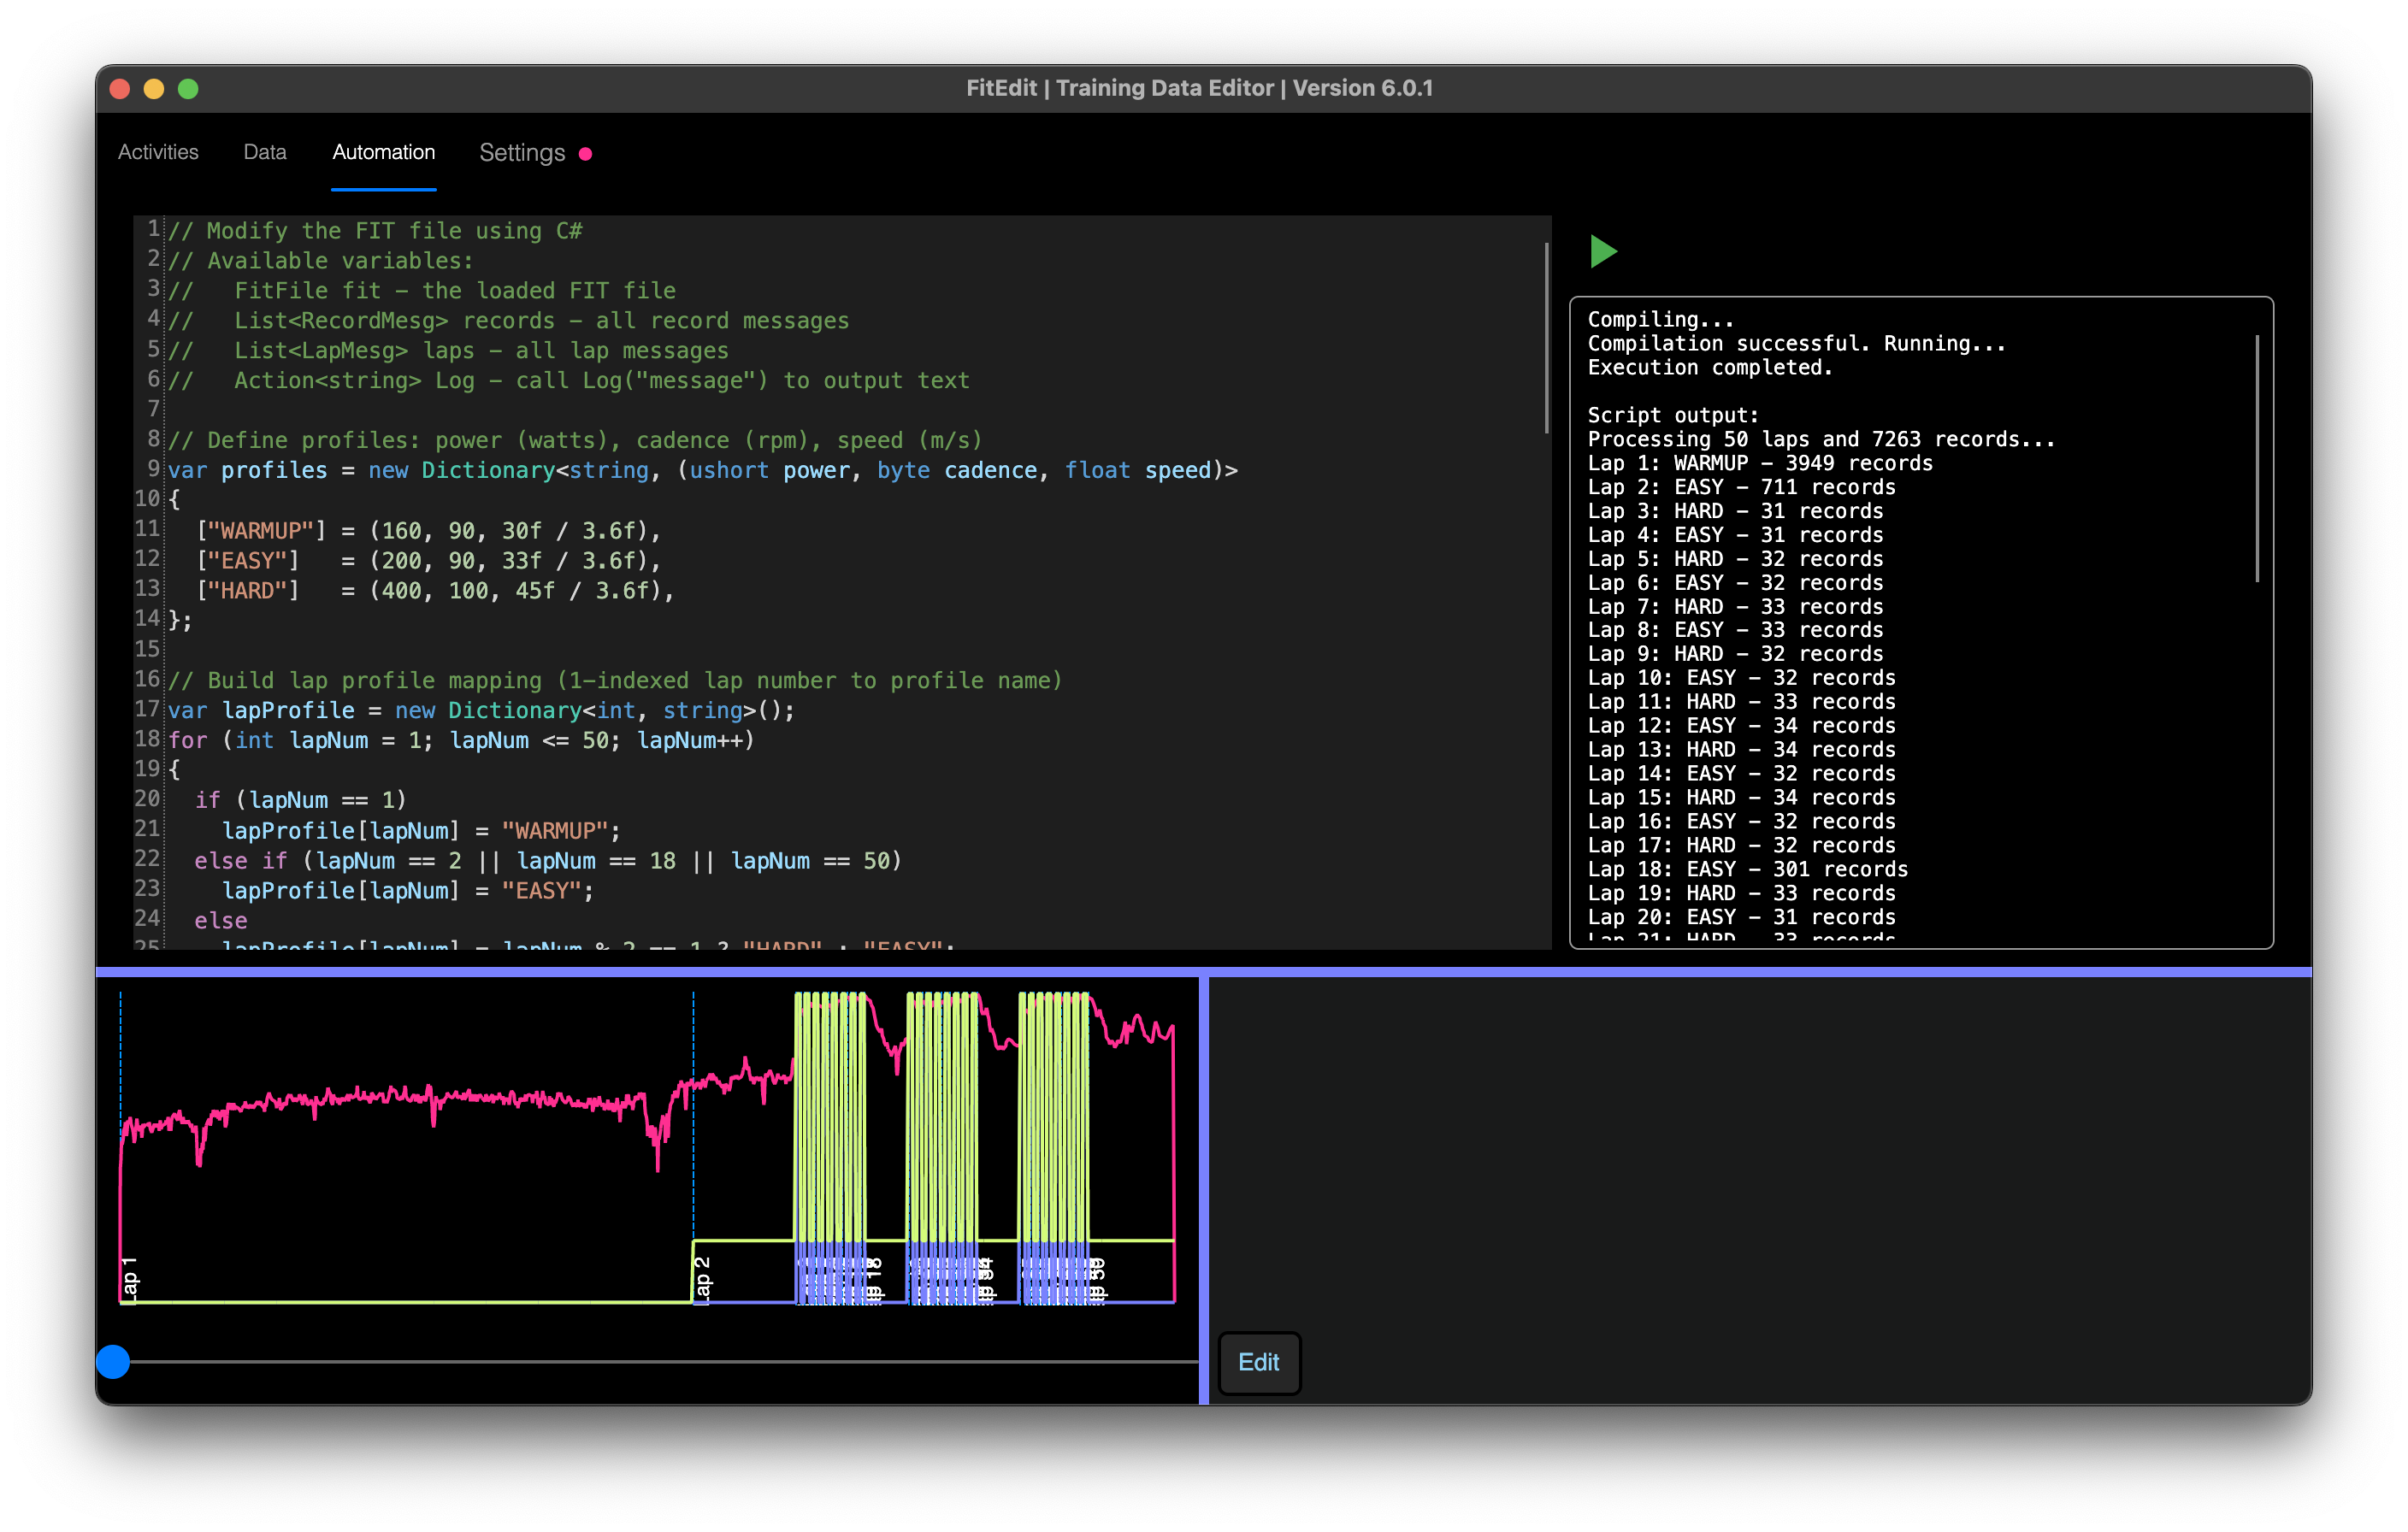Open the Activities tab
2408x1532 pixels.
tap(158, 152)
